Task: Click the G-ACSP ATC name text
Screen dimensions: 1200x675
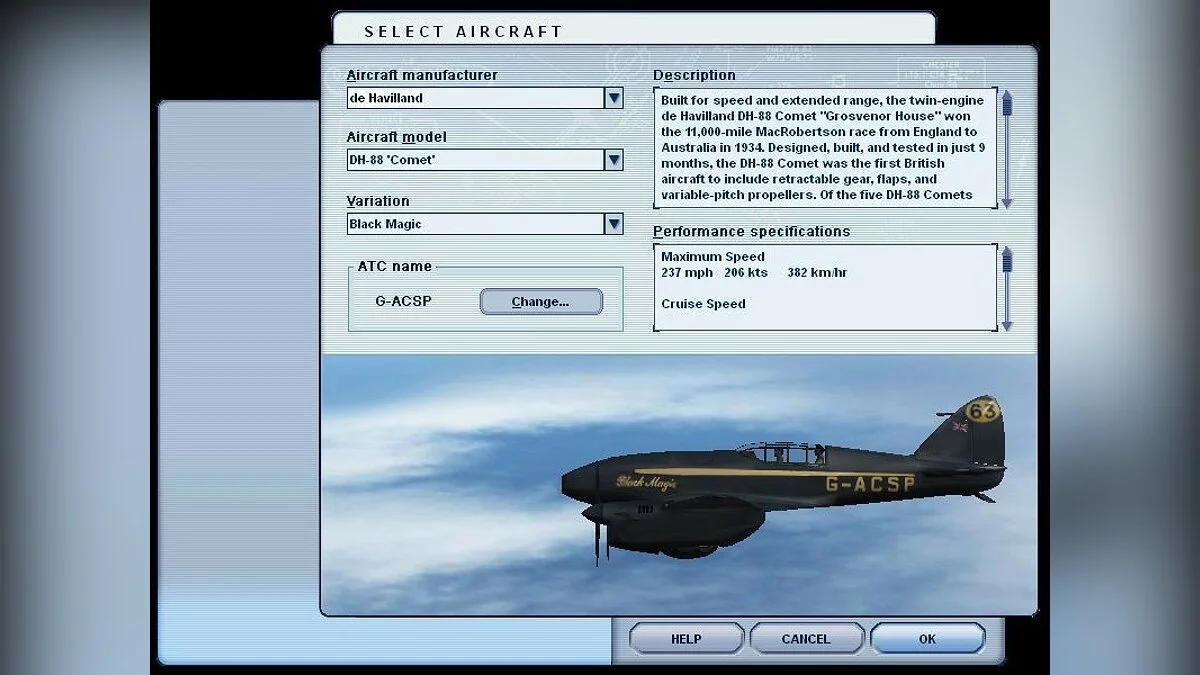Action: pyautogui.click(x=404, y=301)
